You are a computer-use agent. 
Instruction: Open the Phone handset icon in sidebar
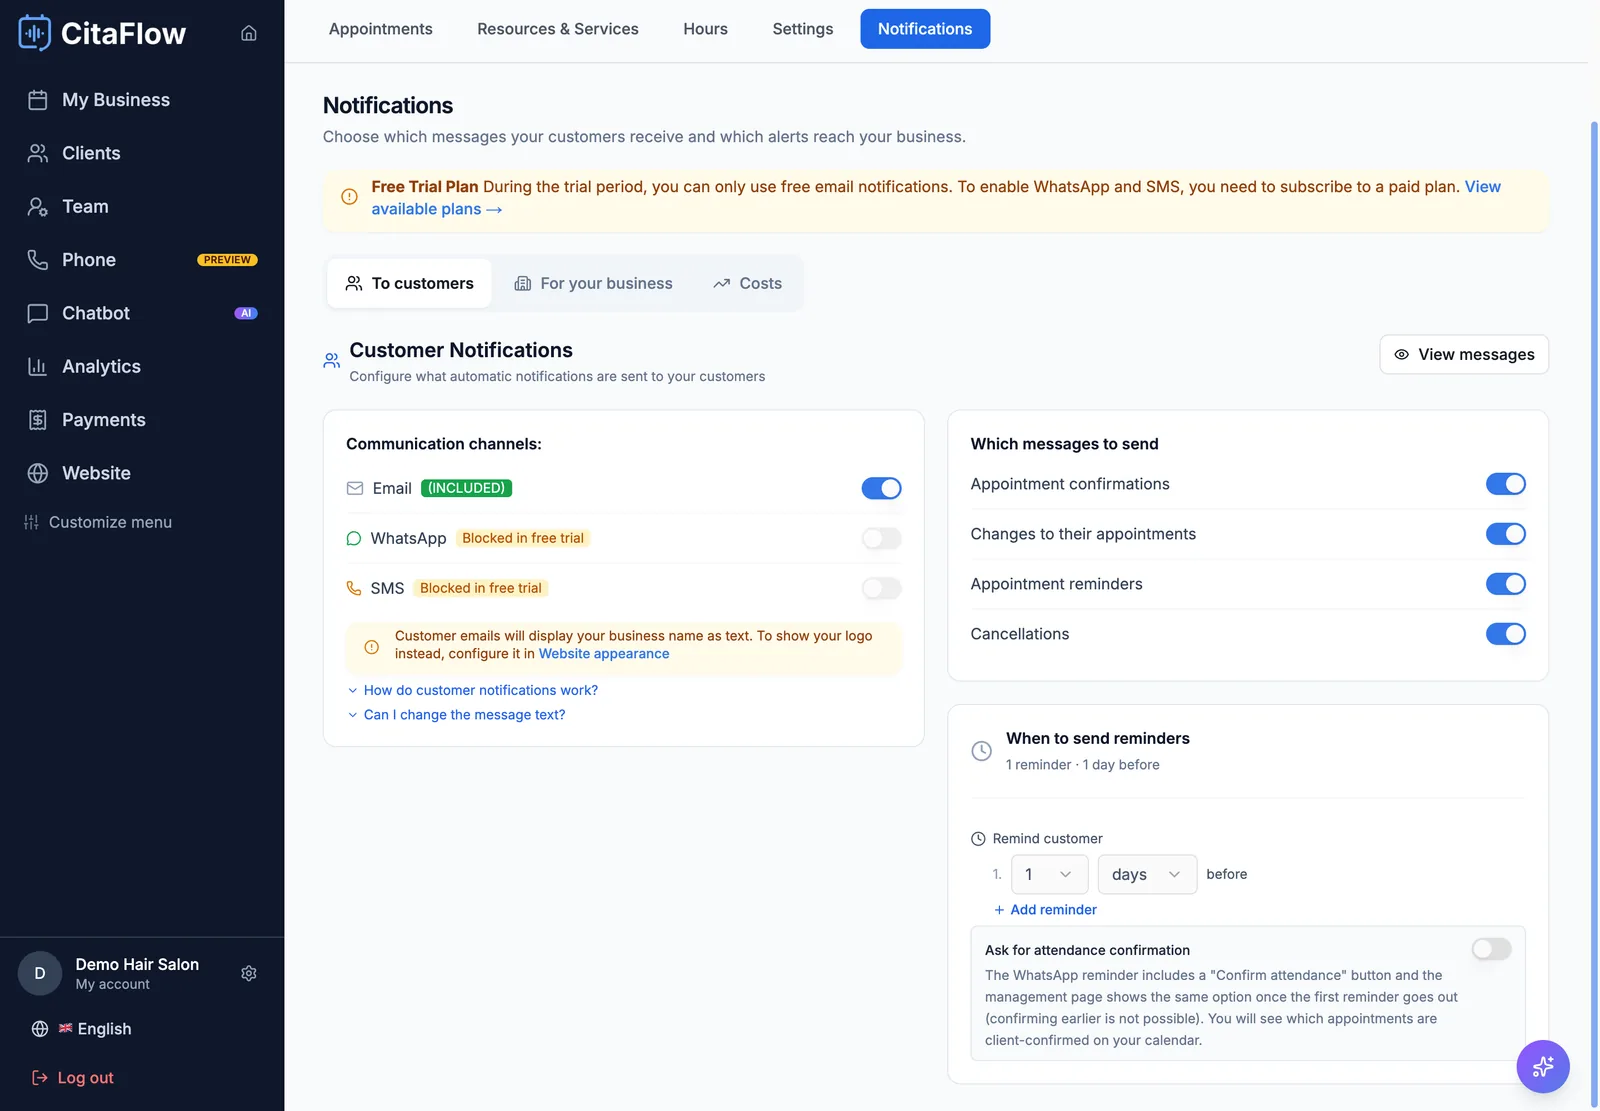pyautogui.click(x=38, y=260)
